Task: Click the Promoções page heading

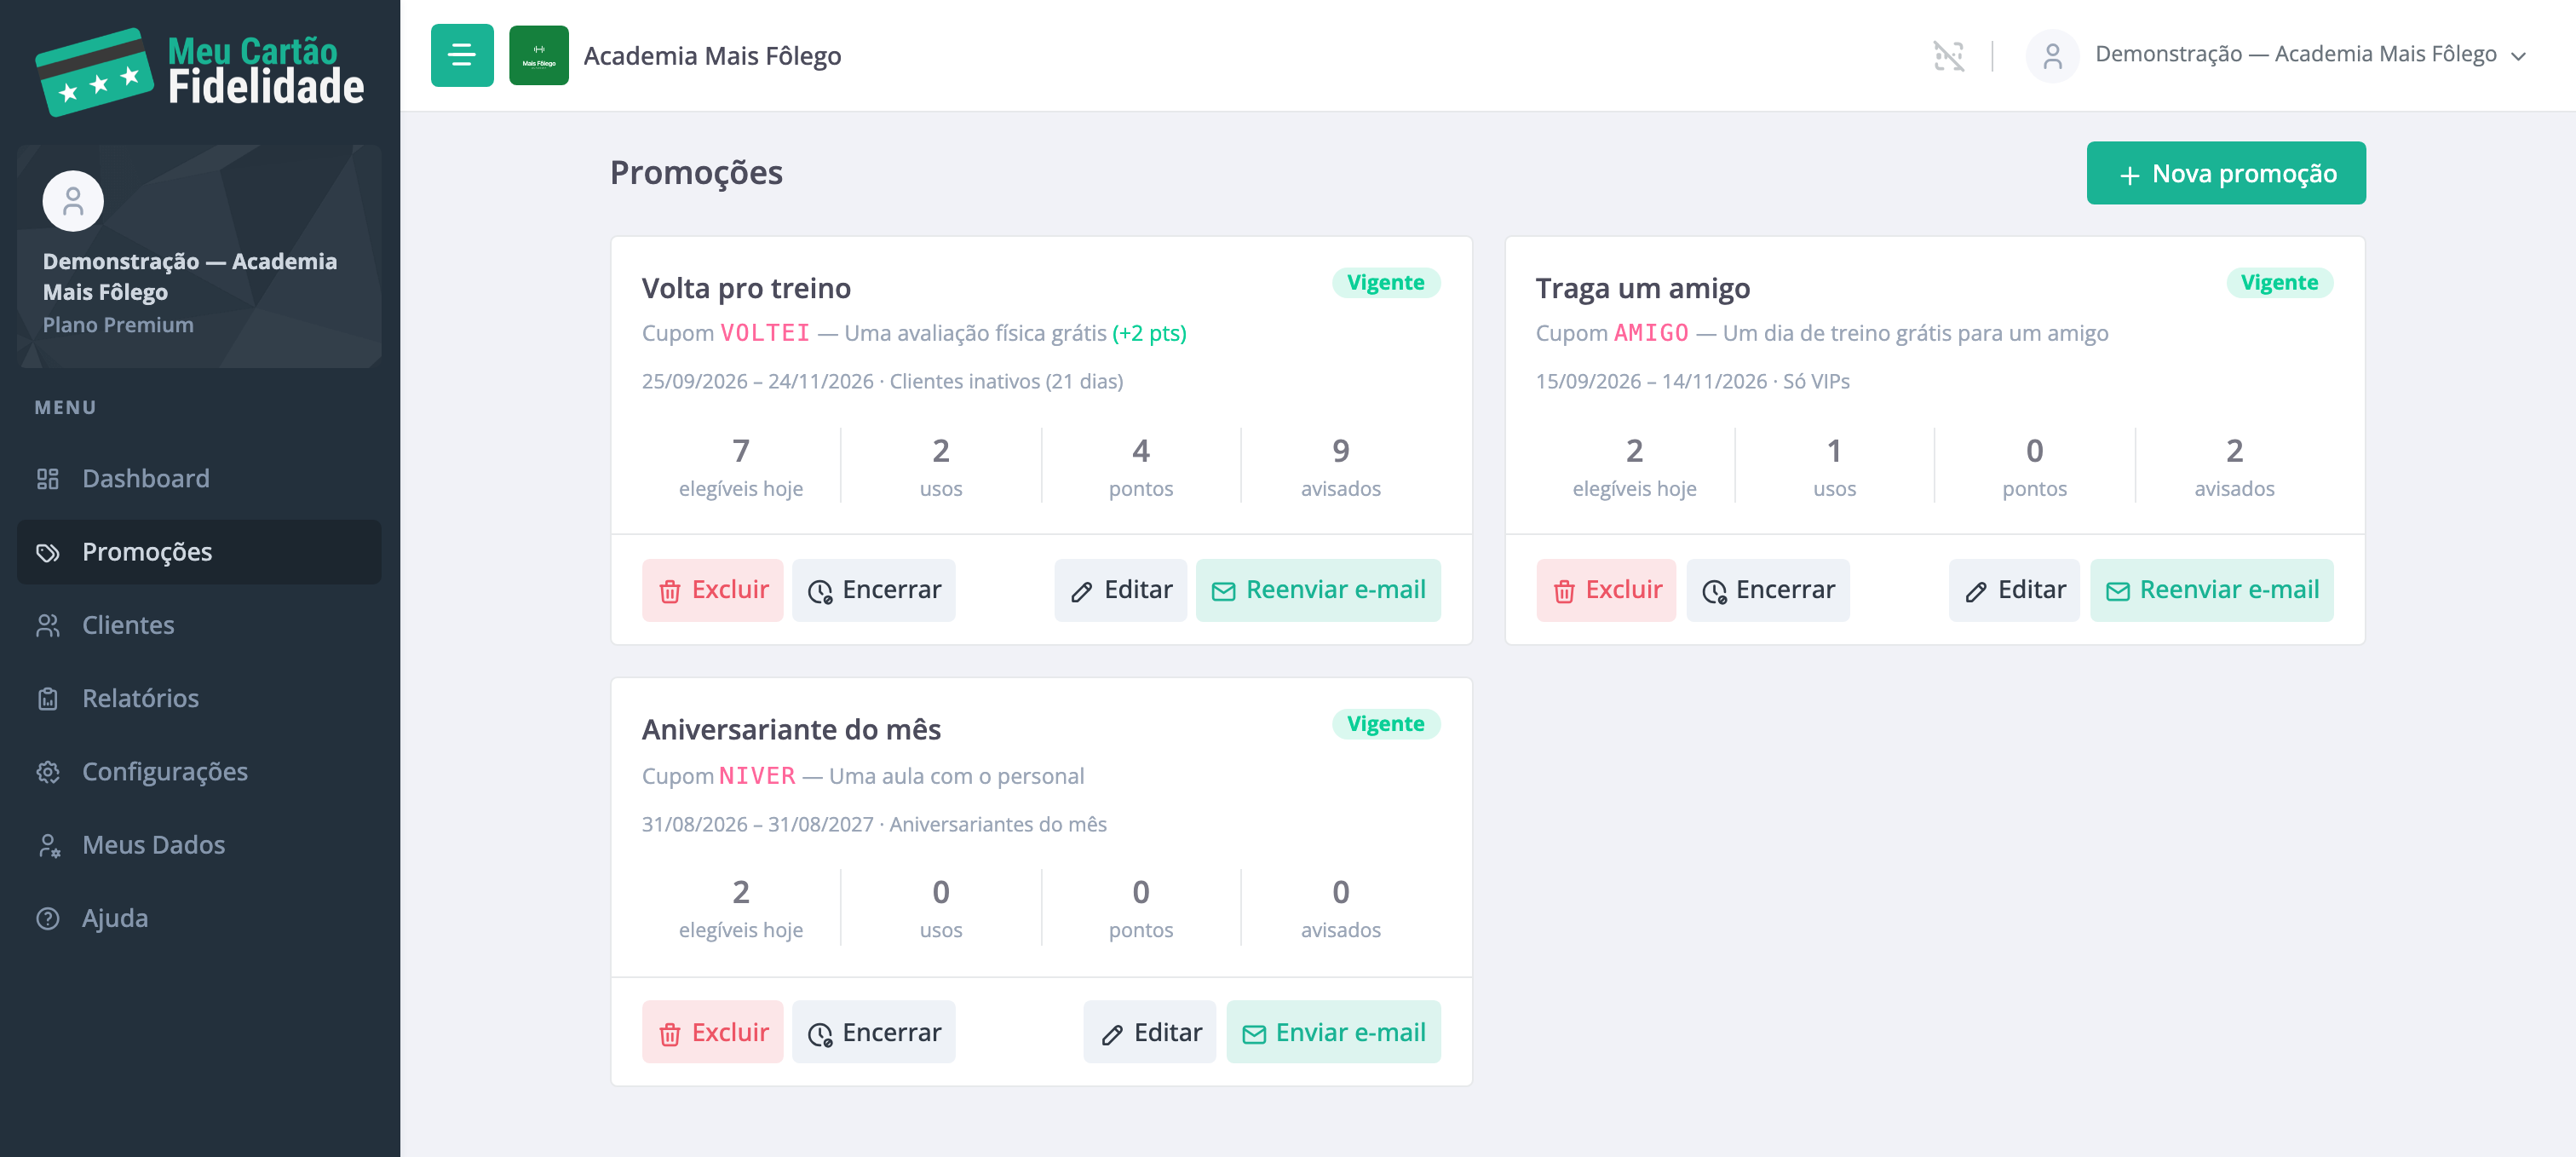Action: [696, 173]
